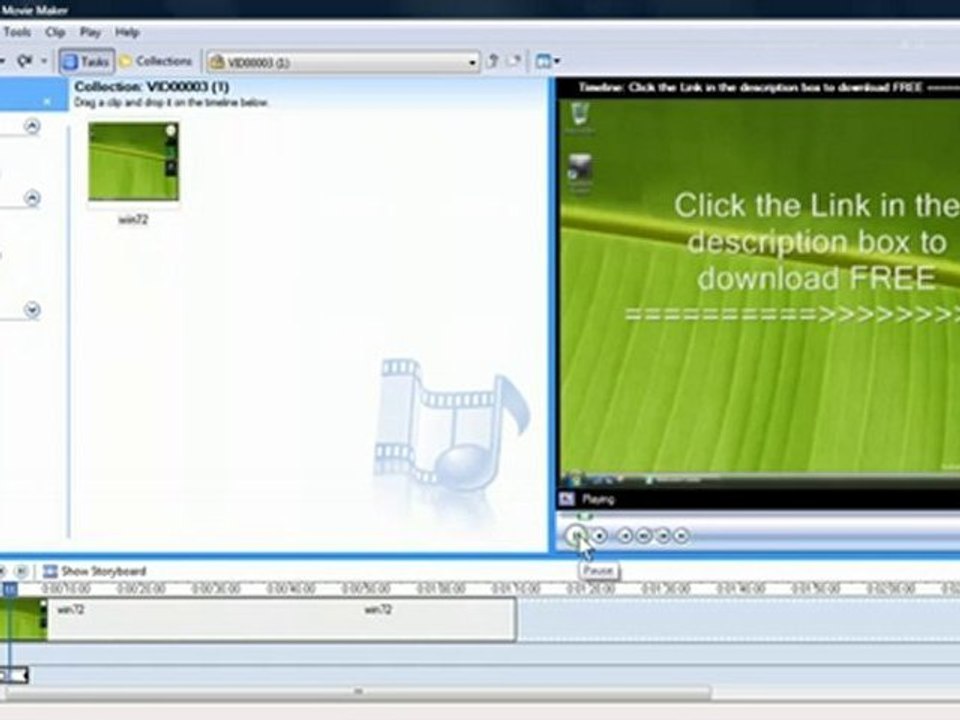Screen dimensions: 960x720
Task: Click the 0:01:50.00 mark on the ruler
Action: click(816, 589)
